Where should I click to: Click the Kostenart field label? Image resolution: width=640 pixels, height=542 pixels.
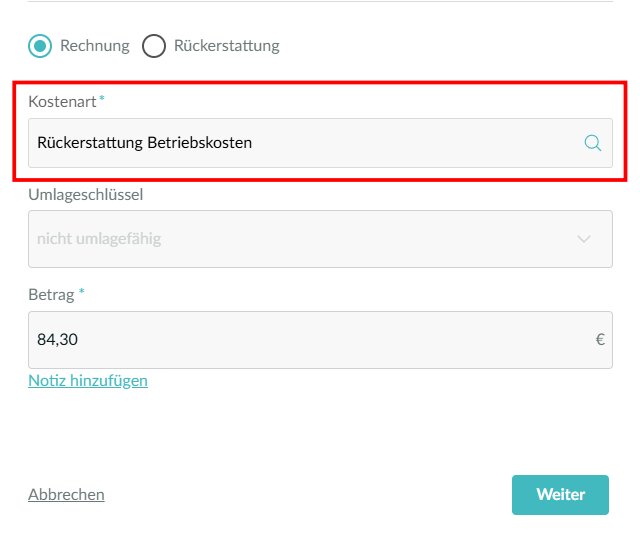click(62, 102)
